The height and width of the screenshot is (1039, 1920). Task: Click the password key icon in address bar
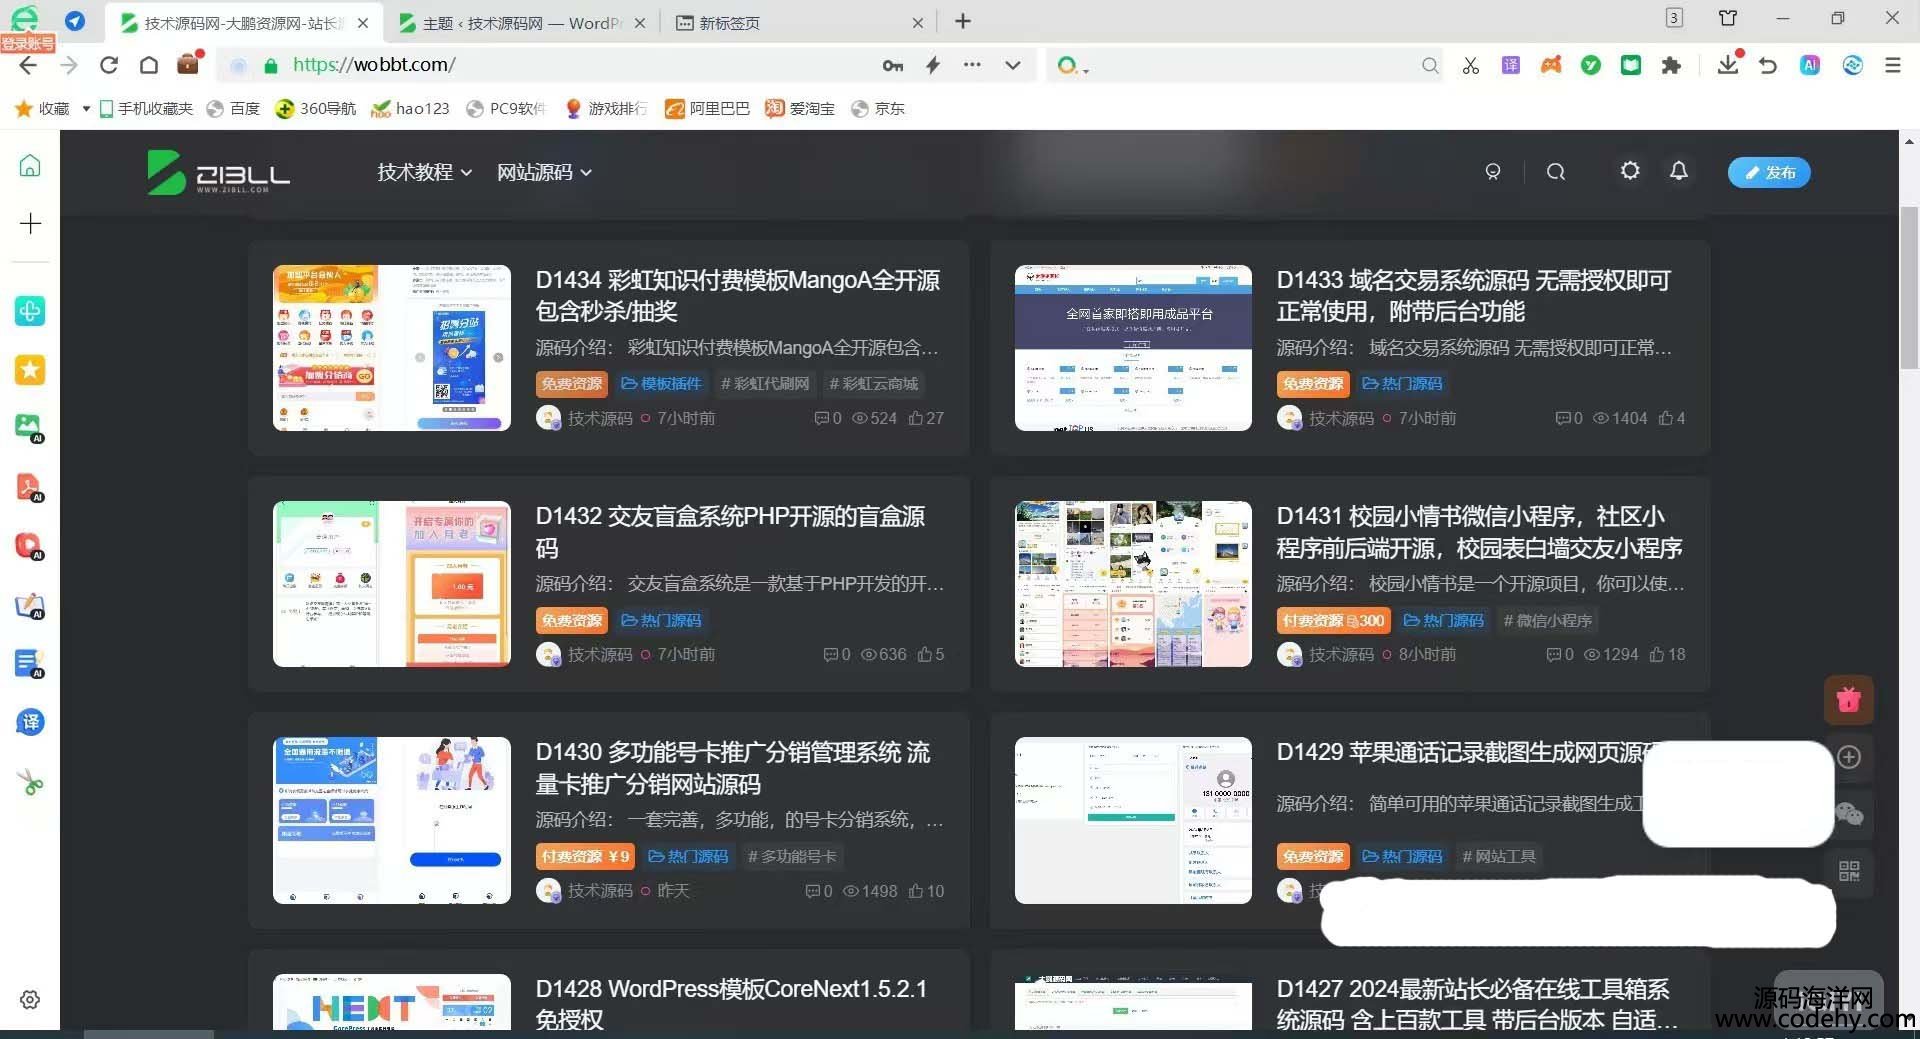(x=892, y=65)
